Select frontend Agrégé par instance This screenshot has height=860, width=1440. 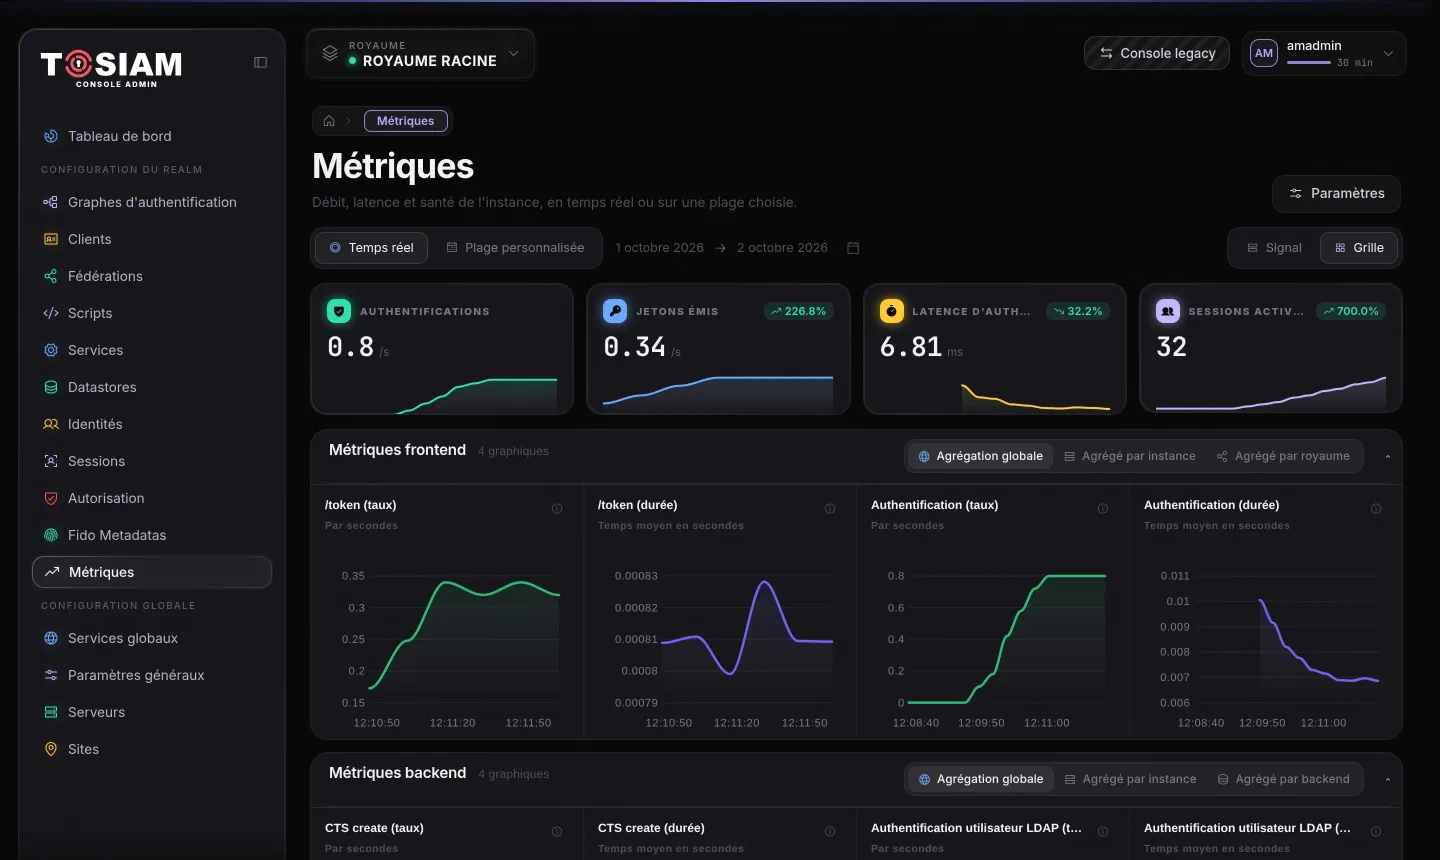(x=1130, y=456)
